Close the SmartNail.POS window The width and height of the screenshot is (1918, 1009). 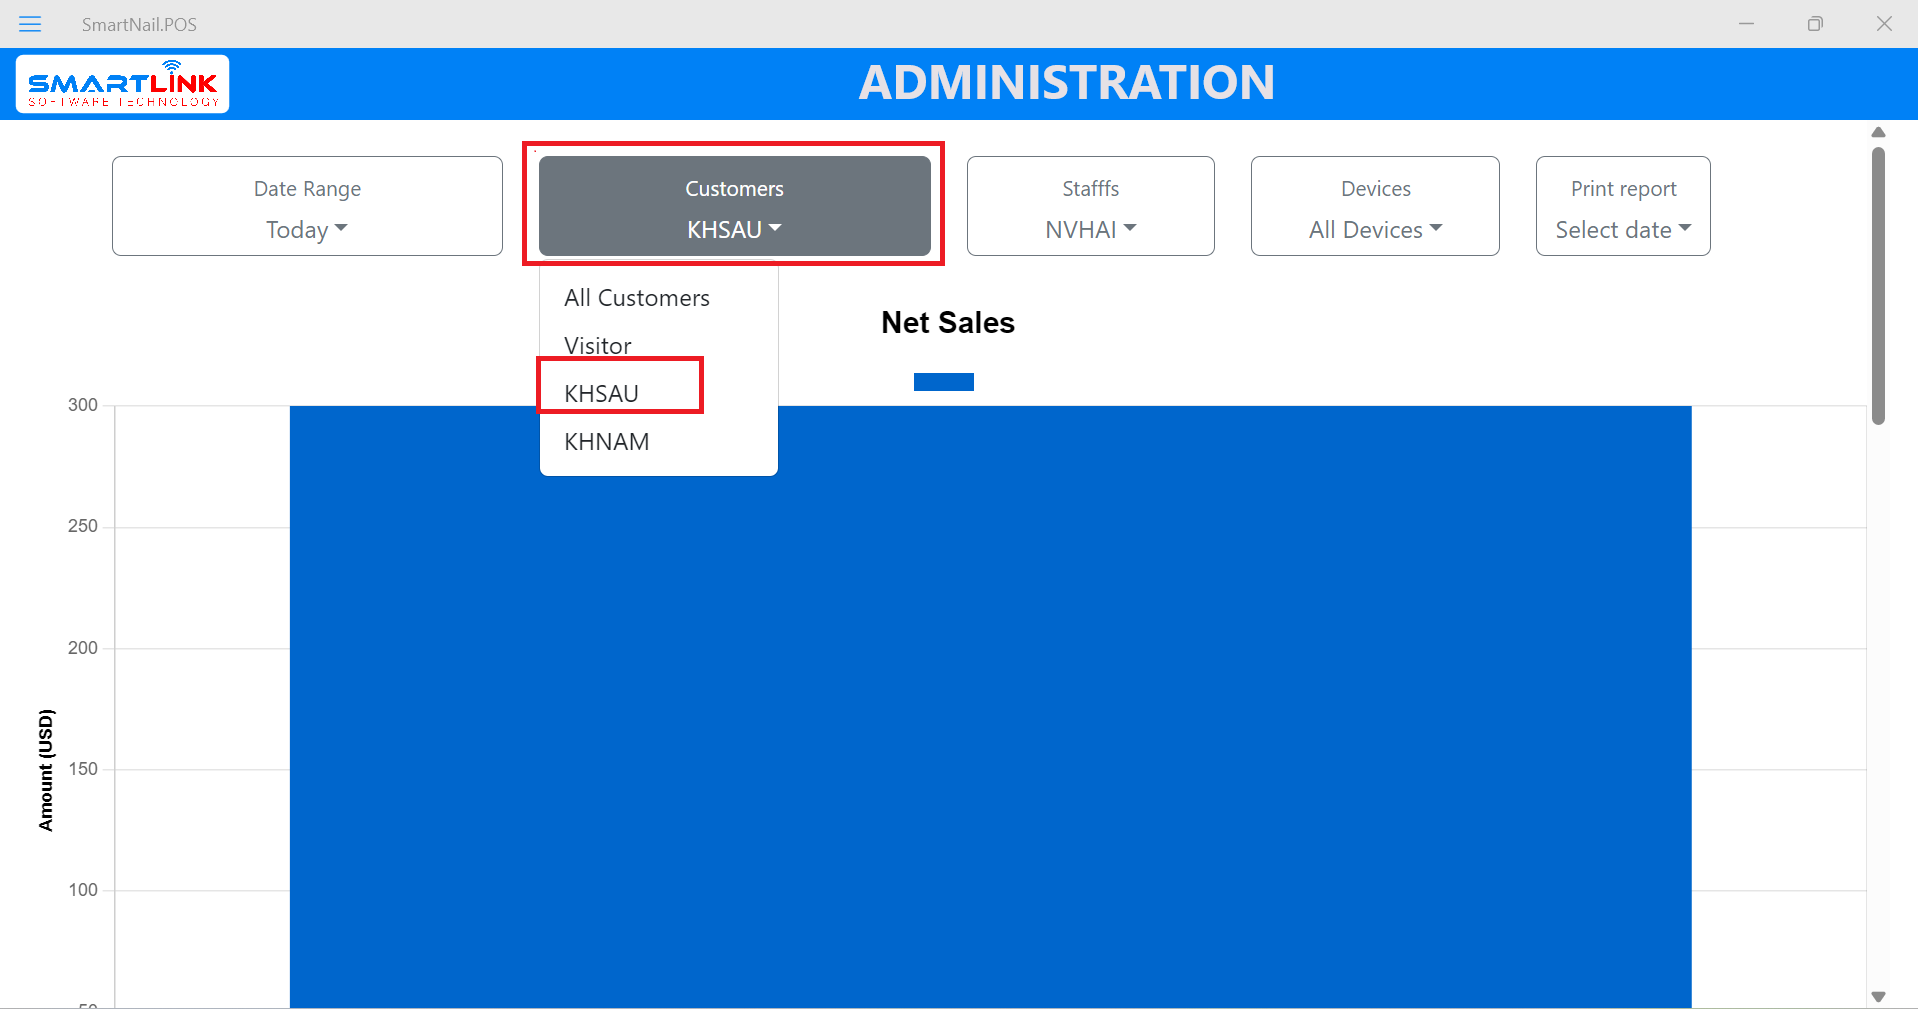pyautogui.click(x=1884, y=24)
